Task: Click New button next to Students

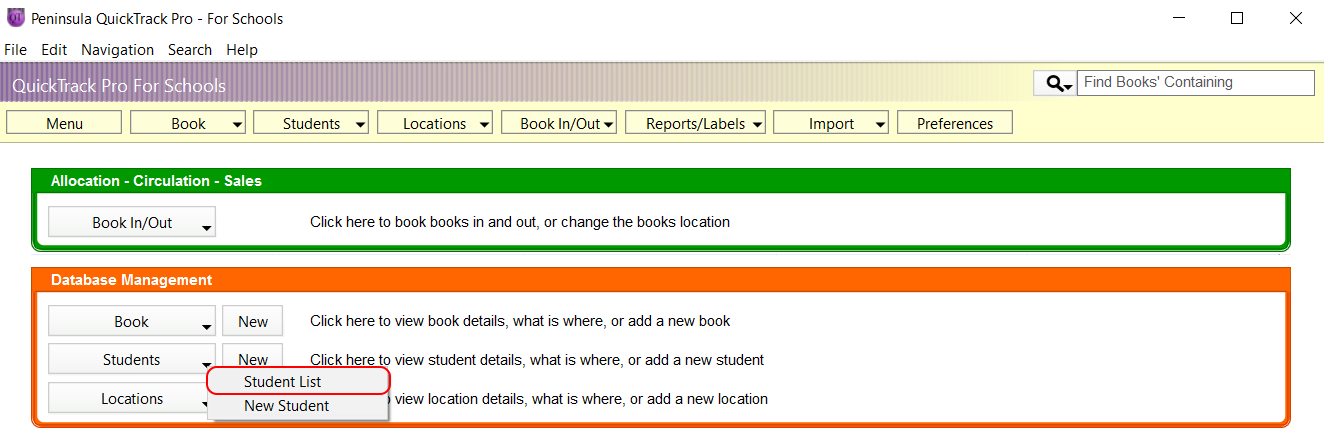Action: [x=253, y=359]
